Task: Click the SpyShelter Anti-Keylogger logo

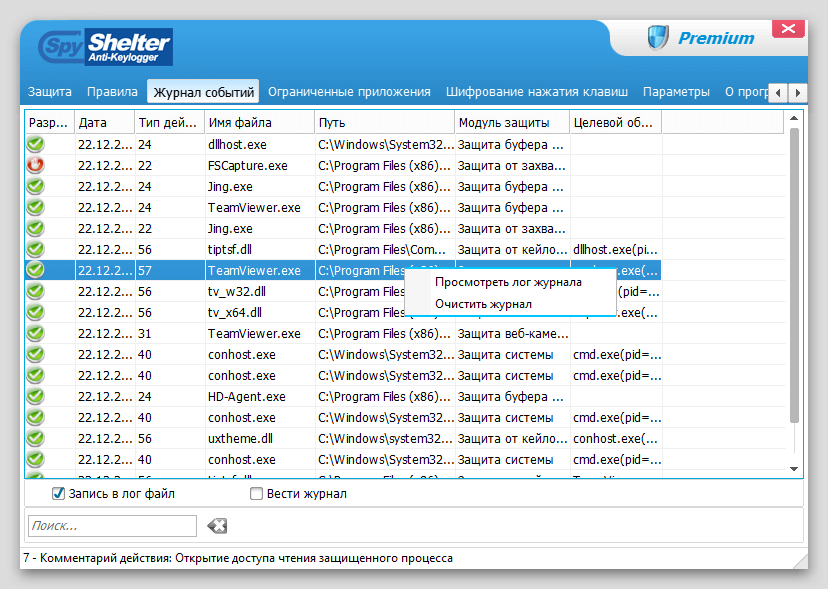Action: click(x=106, y=47)
